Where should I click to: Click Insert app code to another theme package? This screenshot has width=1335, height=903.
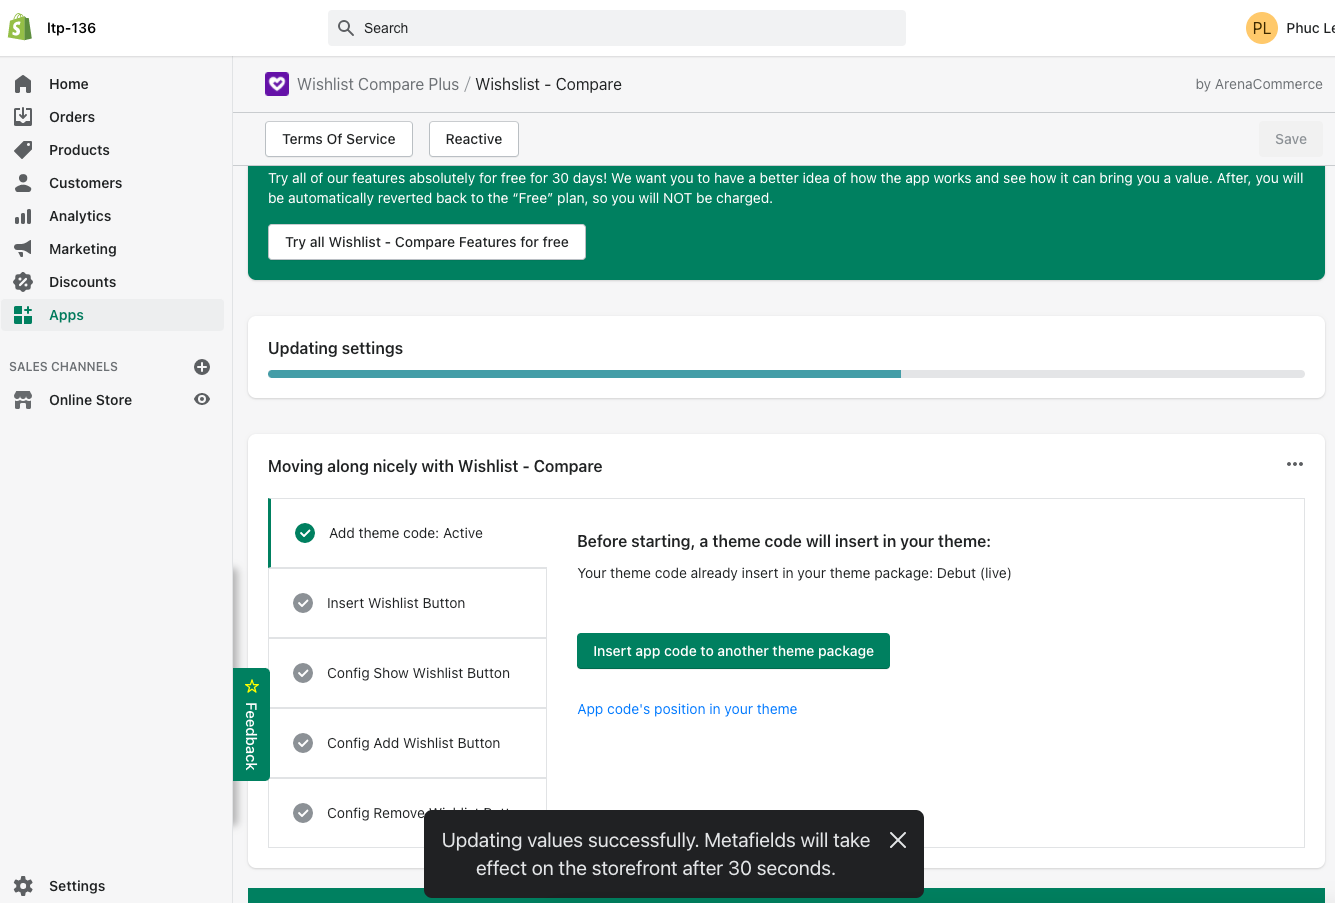(733, 651)
